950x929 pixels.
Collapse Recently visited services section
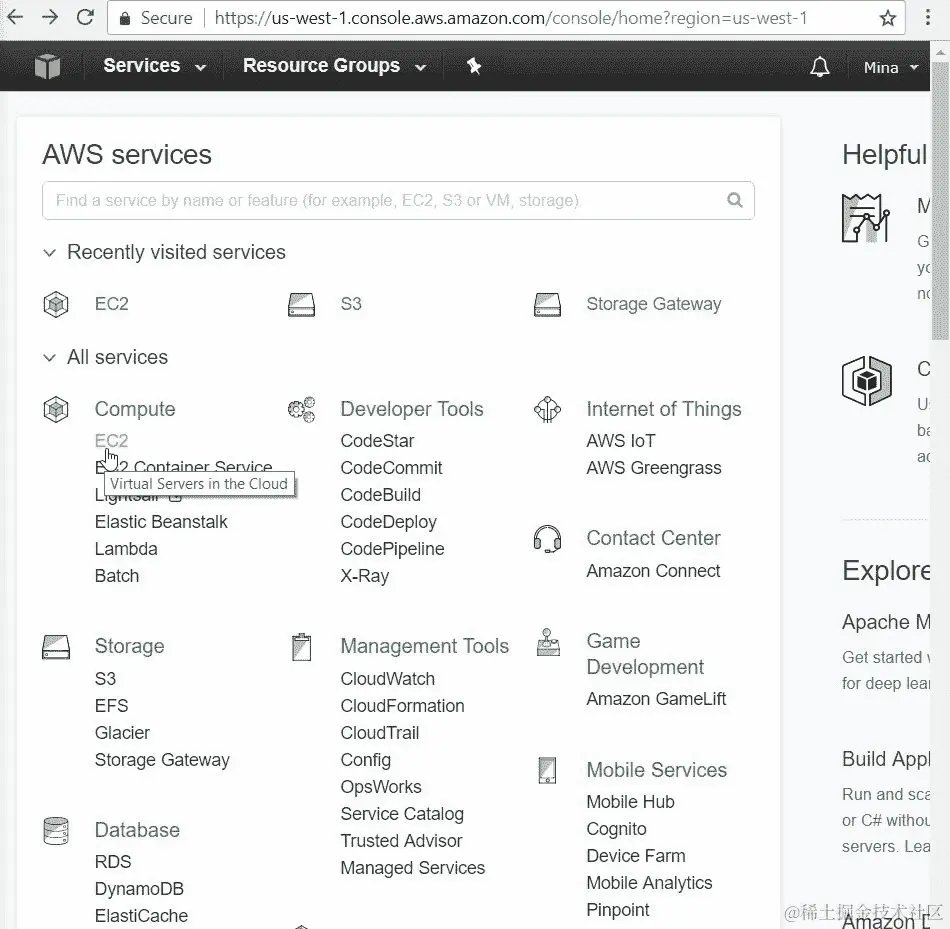[49, 253]
